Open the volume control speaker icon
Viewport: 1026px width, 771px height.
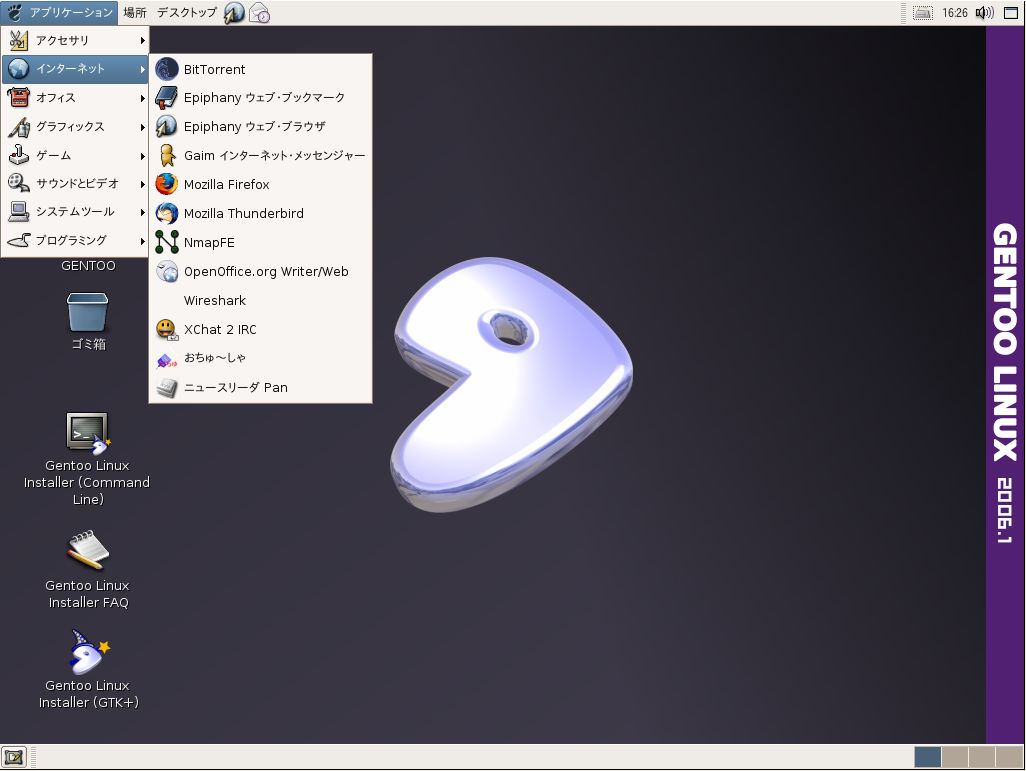click(x=985, y=12)
